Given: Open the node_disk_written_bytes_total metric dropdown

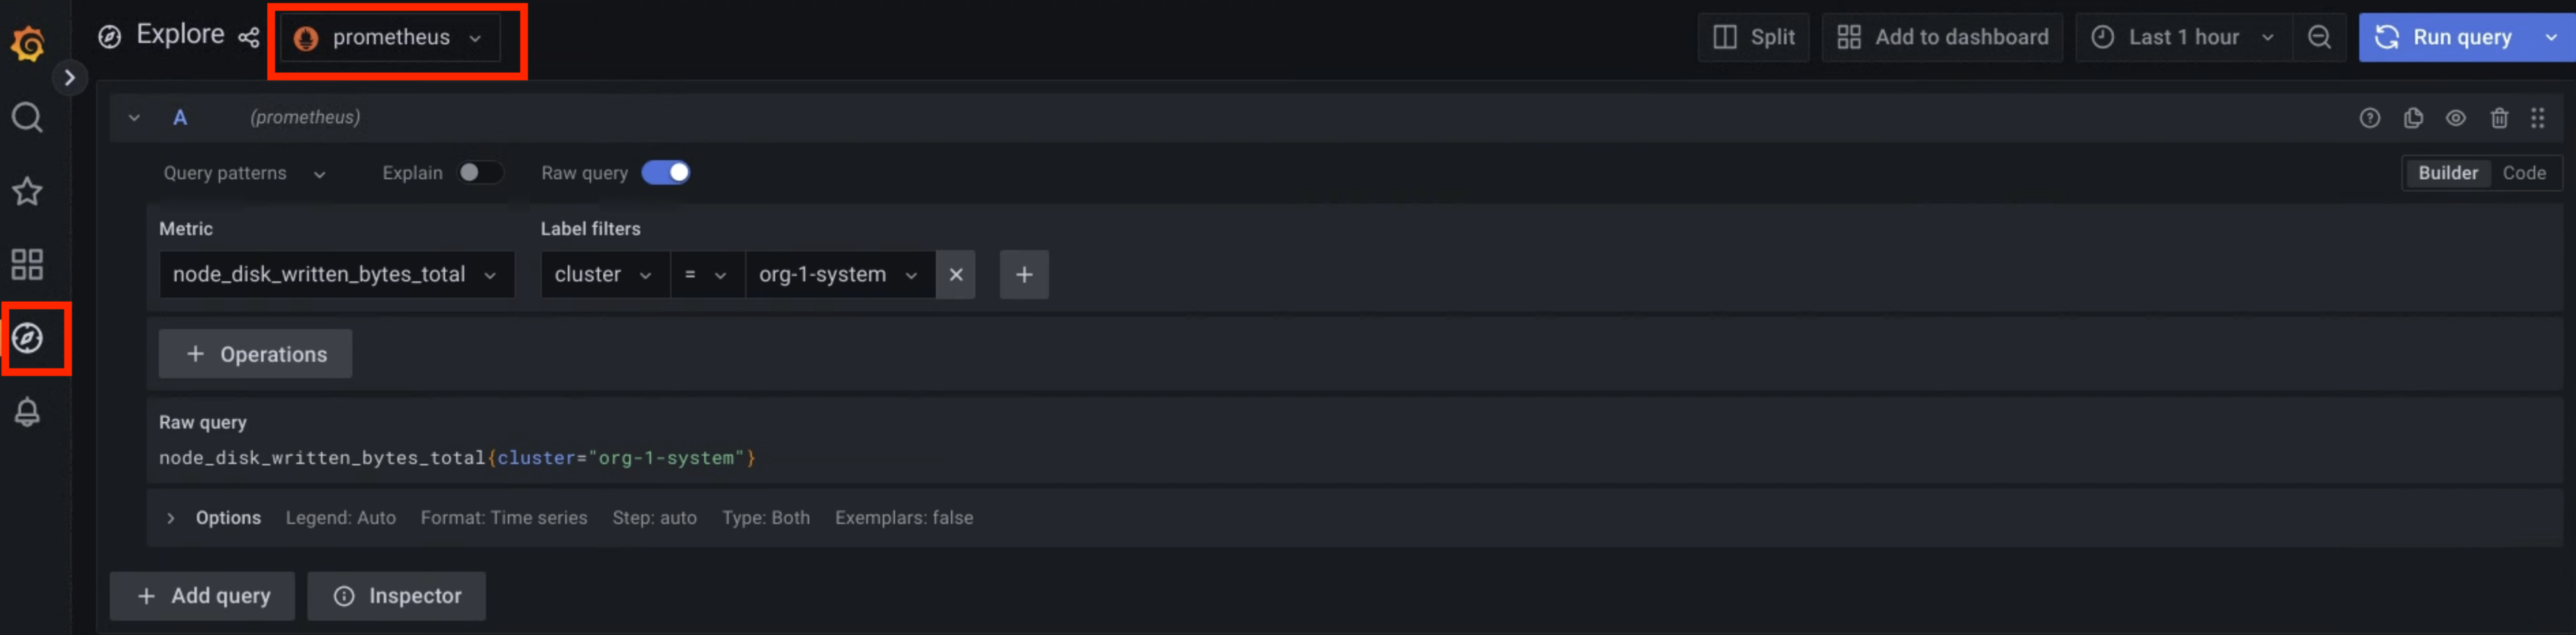Looking at the screenshot, I should pos(336,274).
